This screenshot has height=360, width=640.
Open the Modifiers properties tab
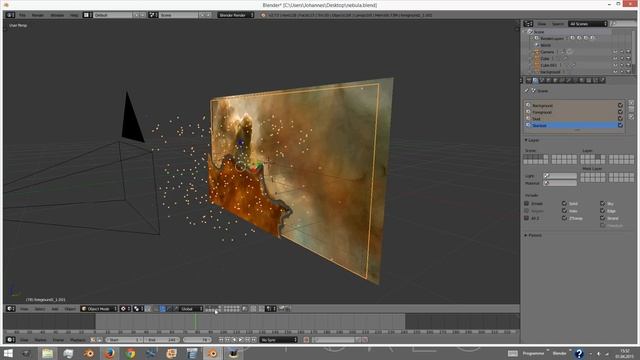569,80
